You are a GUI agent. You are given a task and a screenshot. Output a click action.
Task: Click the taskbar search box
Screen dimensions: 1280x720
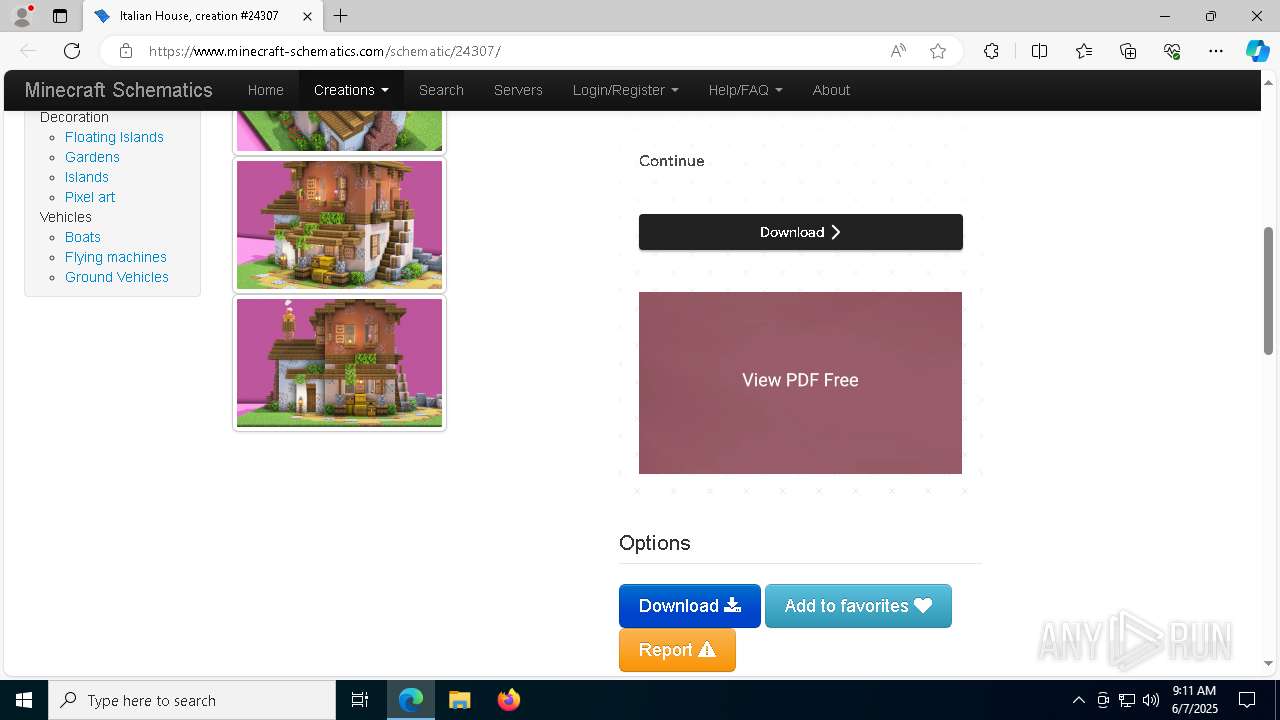tap(192, 700)
